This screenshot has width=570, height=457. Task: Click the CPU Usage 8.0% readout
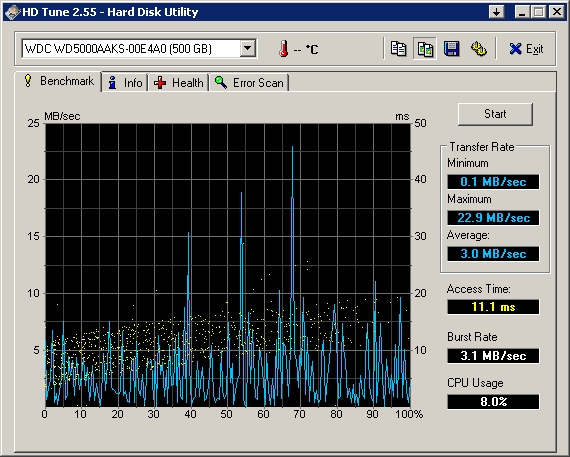click(x=493, y=402)
